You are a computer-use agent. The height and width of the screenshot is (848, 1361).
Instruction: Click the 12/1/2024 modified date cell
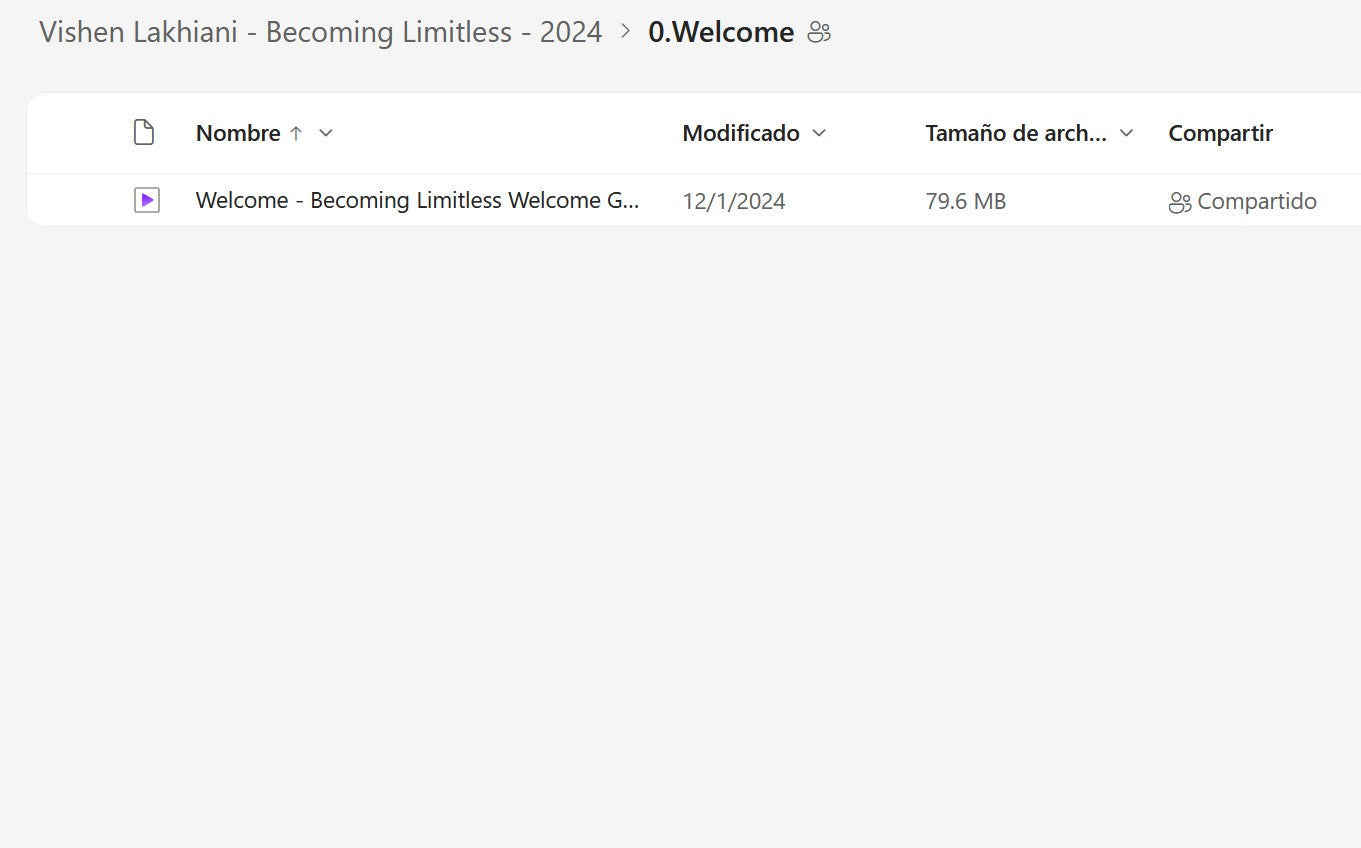pos(734,201)
